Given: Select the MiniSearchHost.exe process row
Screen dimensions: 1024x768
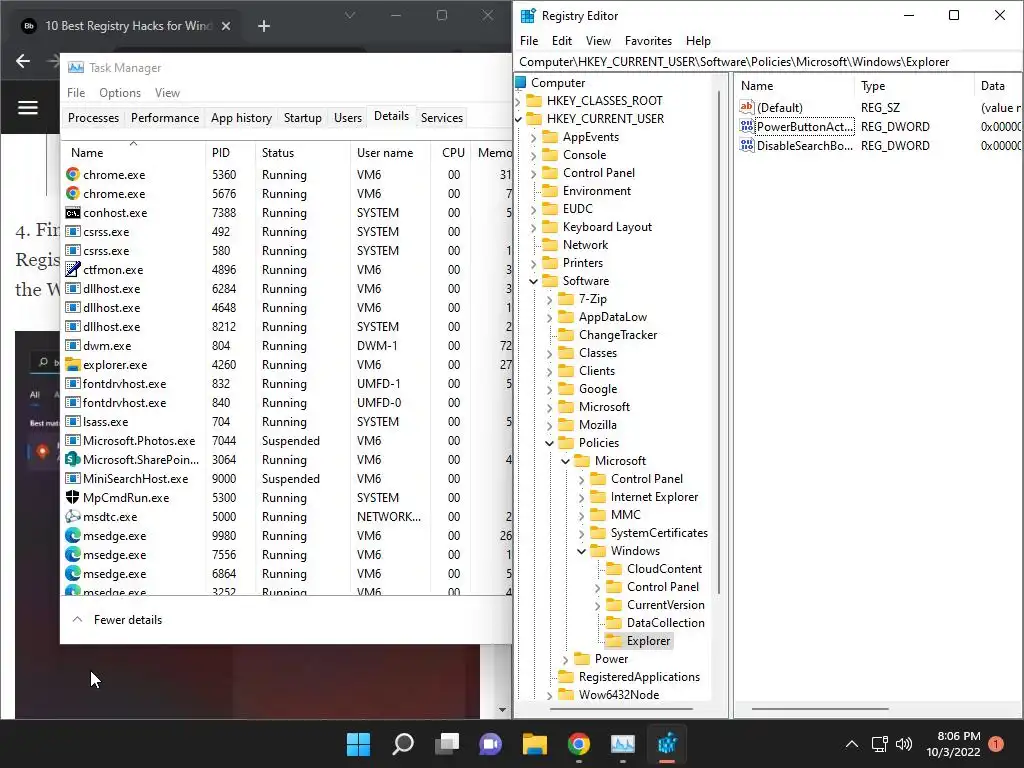Looking at the screenshot, I should [x=287, y=479].
